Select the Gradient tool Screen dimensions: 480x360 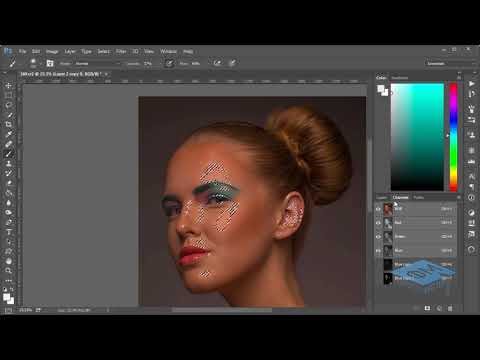pos(9,193)
